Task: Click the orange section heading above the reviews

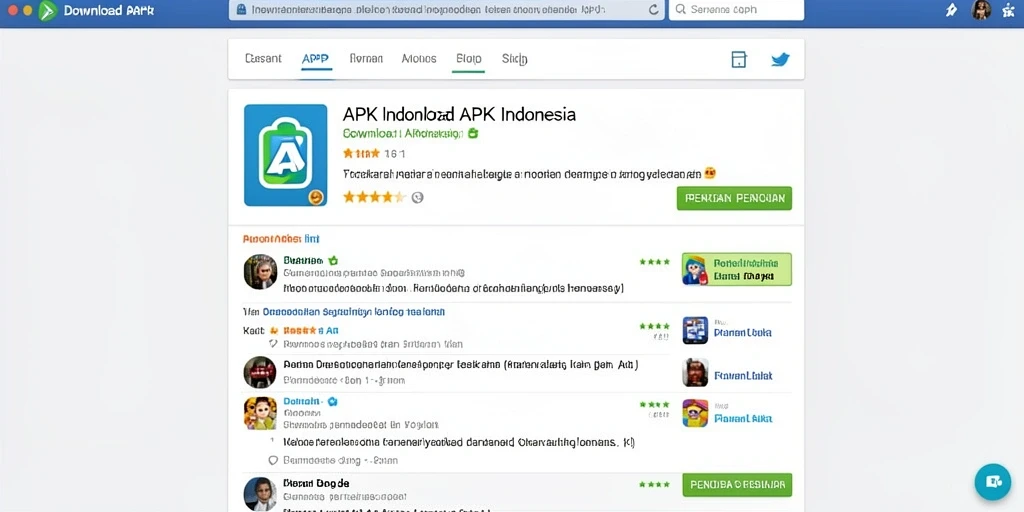Action: click(281, 239)
